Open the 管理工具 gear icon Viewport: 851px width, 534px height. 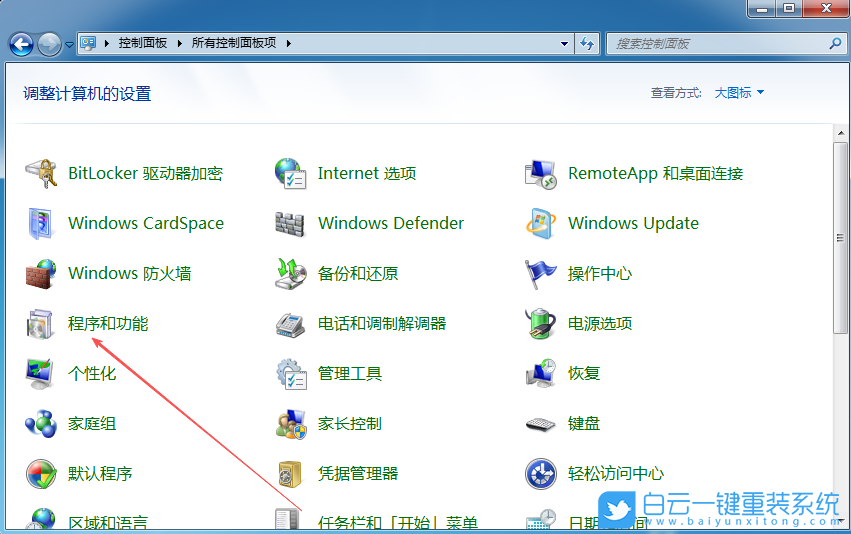pos(290,373)
